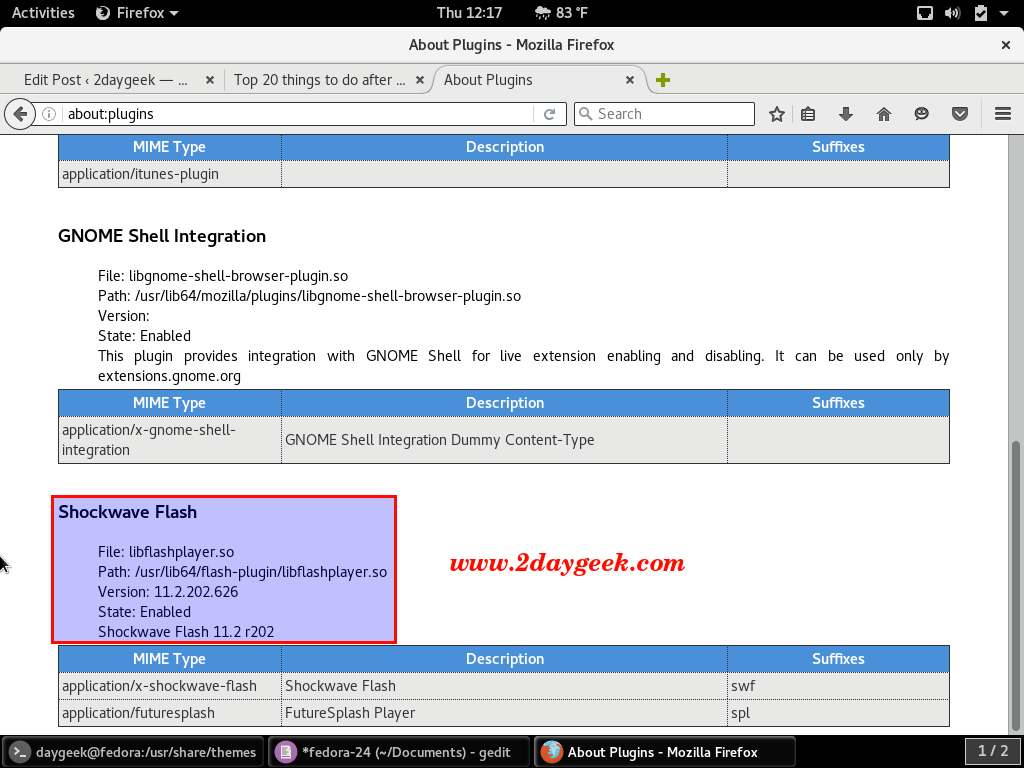Click the weather indicator showing 83 °F
The image size is (1024, 768).
[561, 12]
